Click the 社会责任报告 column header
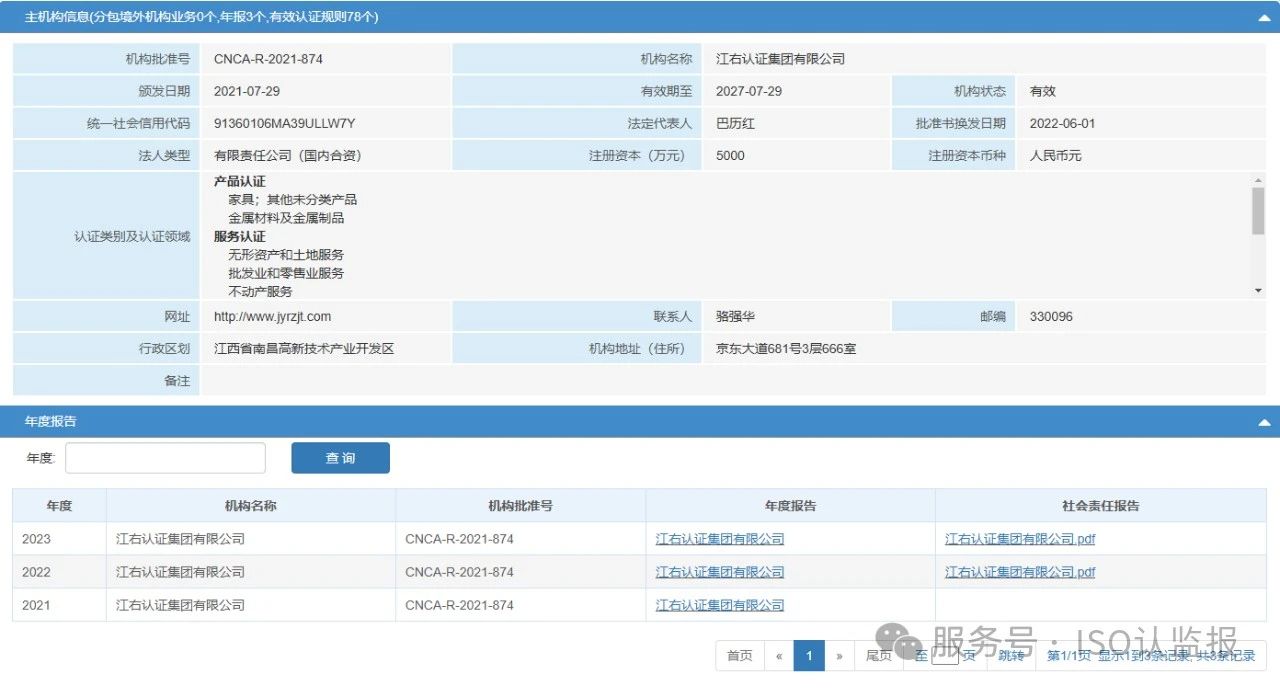 [1101, 506]
